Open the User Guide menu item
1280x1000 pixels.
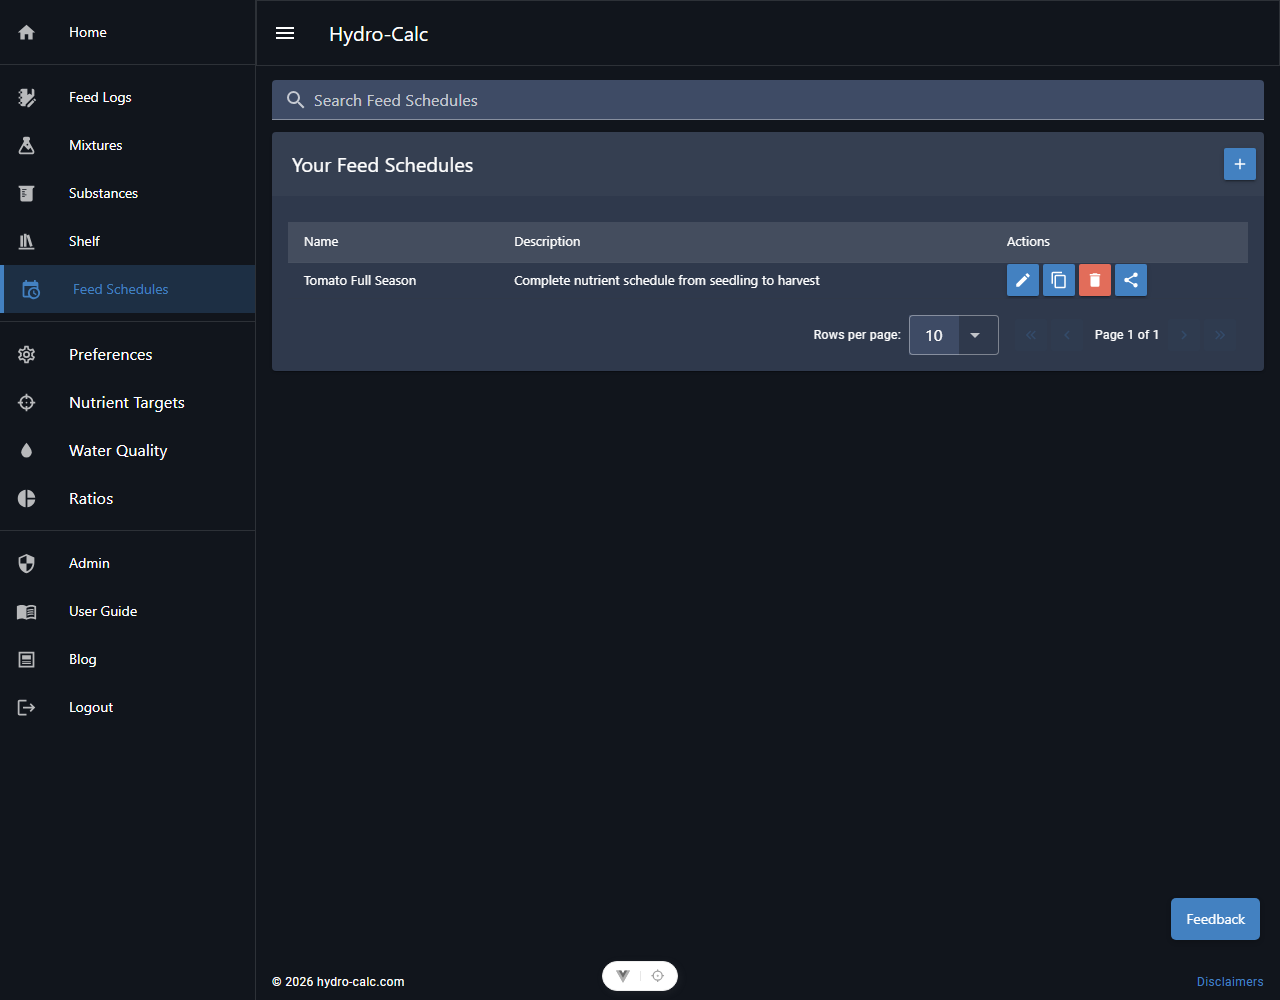point(128,611)
